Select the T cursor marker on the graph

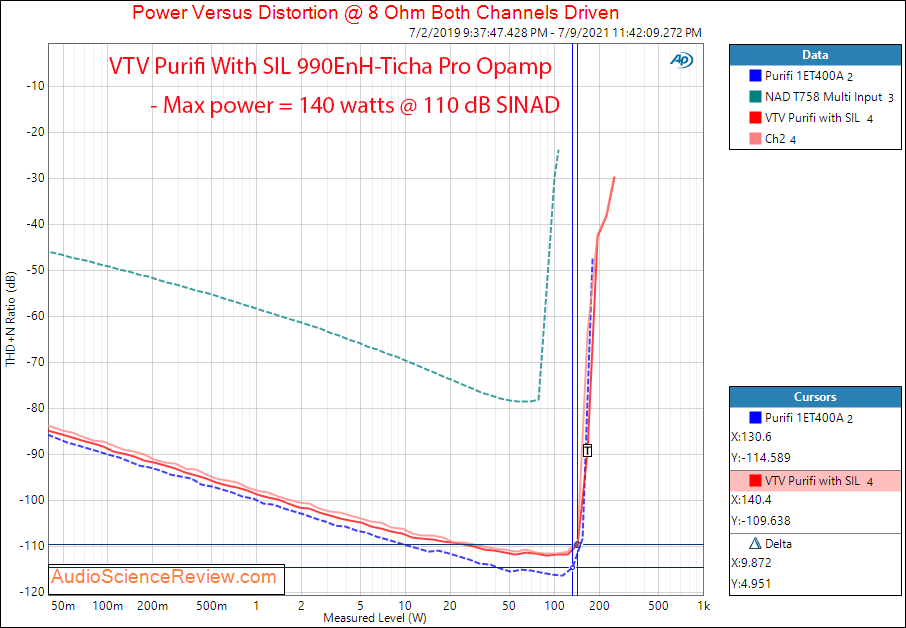point(588,451)
